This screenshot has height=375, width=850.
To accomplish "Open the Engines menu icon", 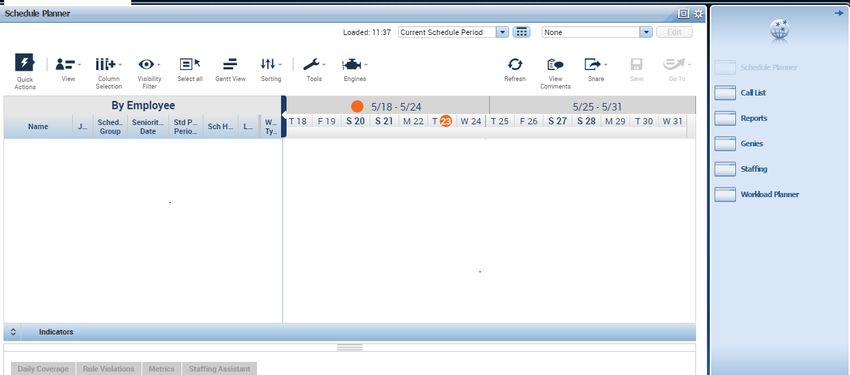I will click(x=352, y=64).
